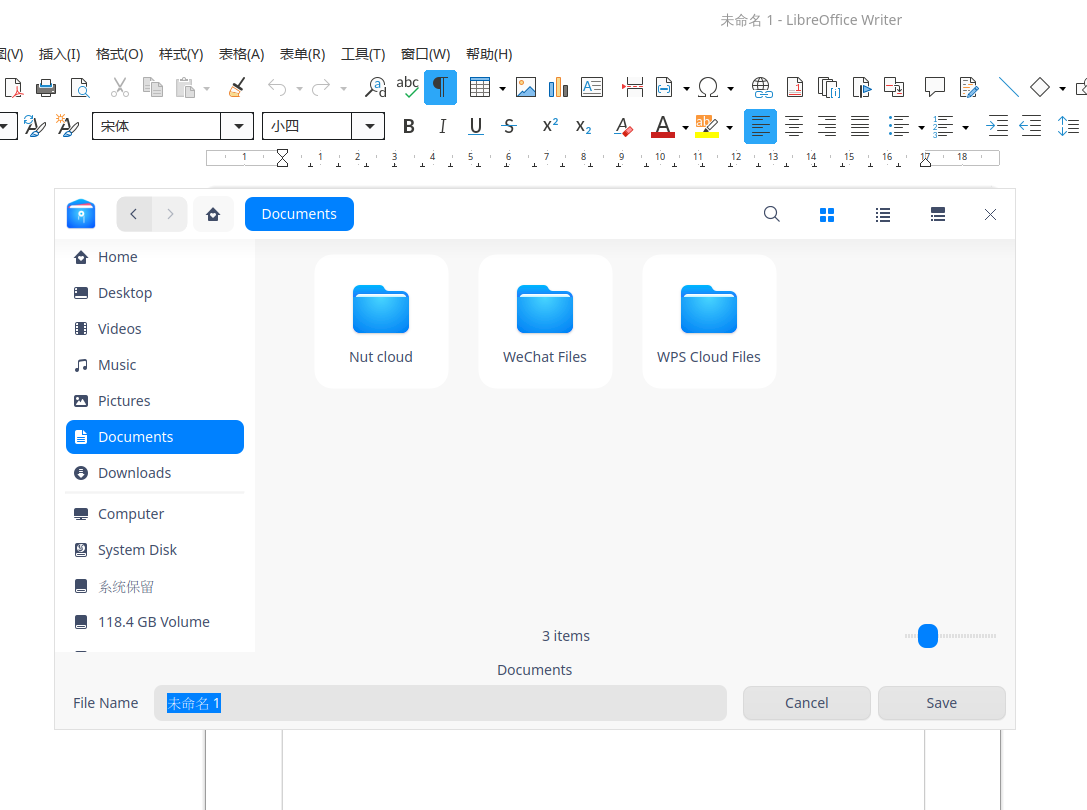Insert a special character via omega icon
The height and width of the screenshot is (810, 1087).
pos(707,88)
